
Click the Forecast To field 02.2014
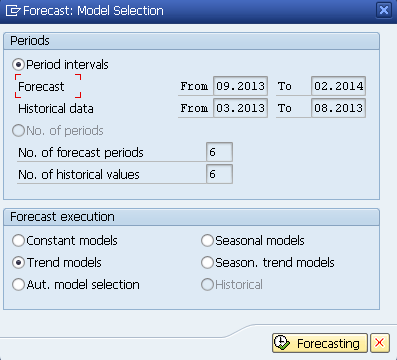pos(338,86)
